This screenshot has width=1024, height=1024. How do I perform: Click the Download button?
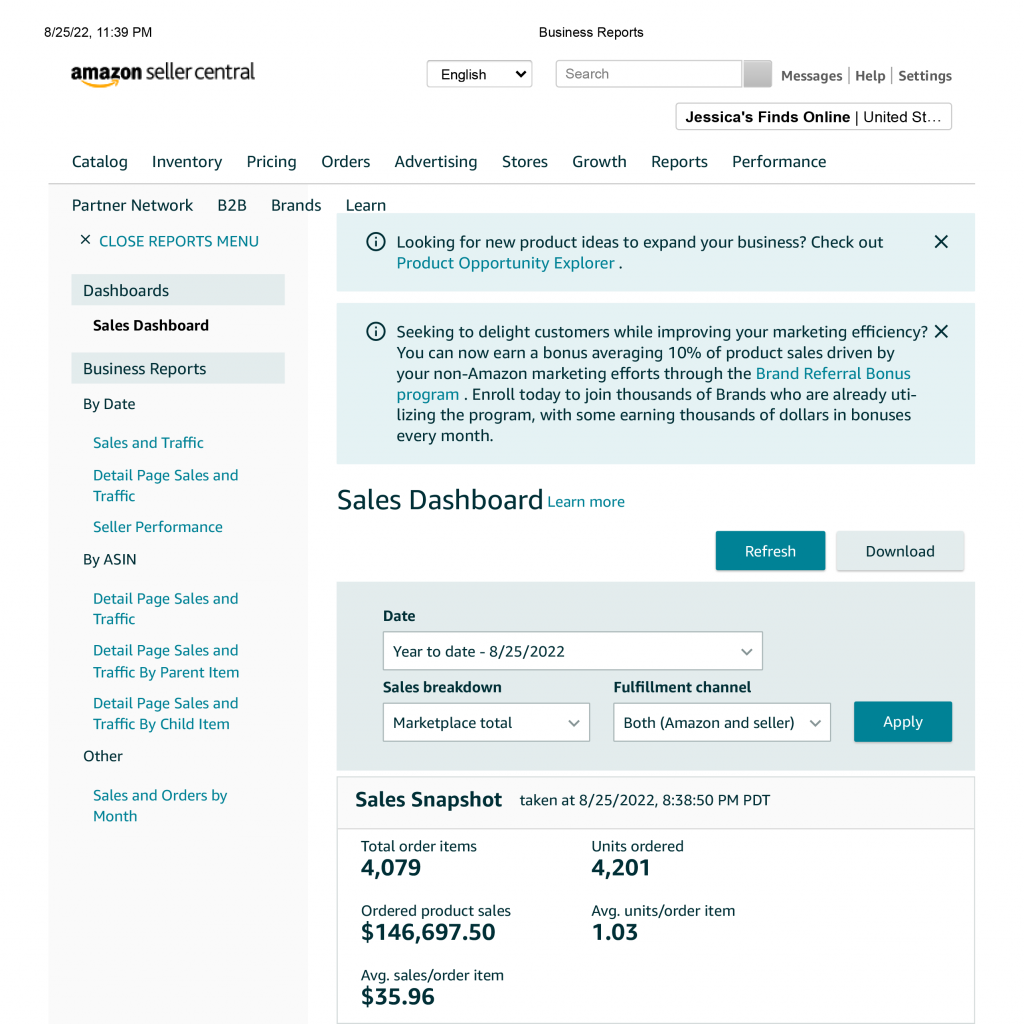pos(899,551)
